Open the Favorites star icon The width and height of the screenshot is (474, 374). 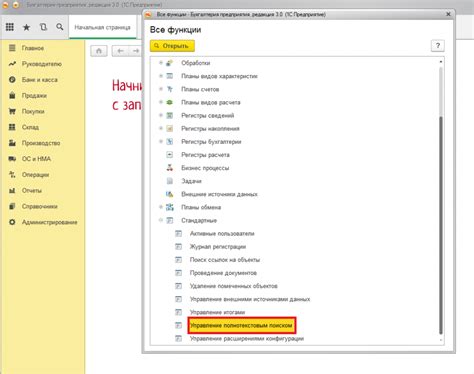(x=26, y=27)
